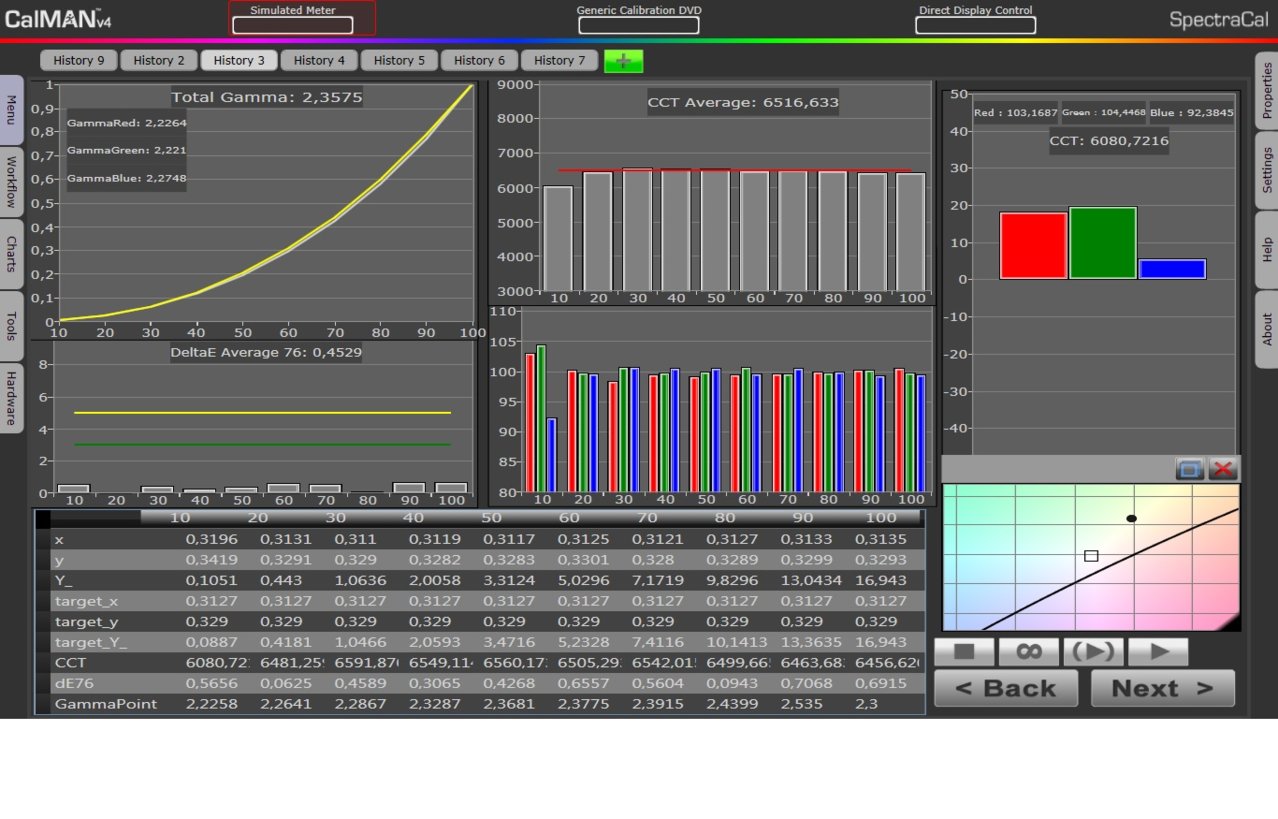Click the square target marker on the CIE chart

1091,556
